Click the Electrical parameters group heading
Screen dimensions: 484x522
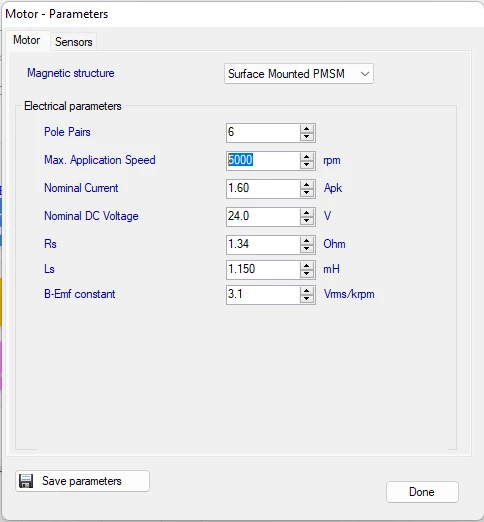pyautogui.click(x=73, y=106)
